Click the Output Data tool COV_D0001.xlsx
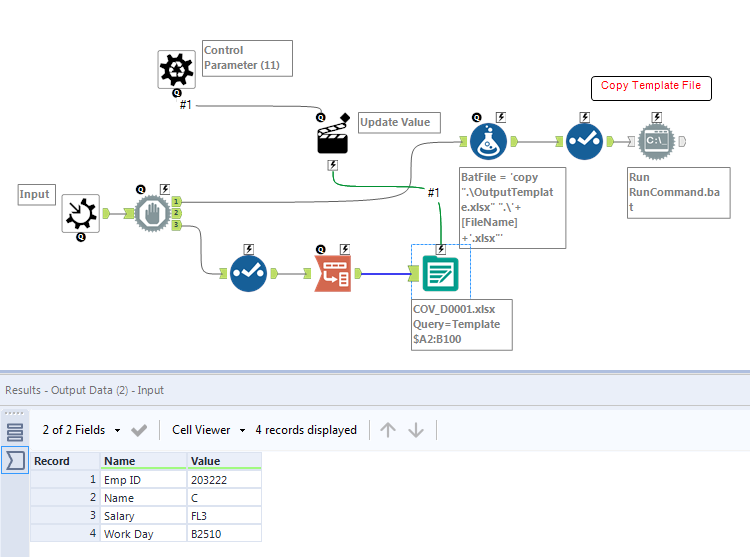Viewport: 750px width, 557px height. [x=441, y=273]
